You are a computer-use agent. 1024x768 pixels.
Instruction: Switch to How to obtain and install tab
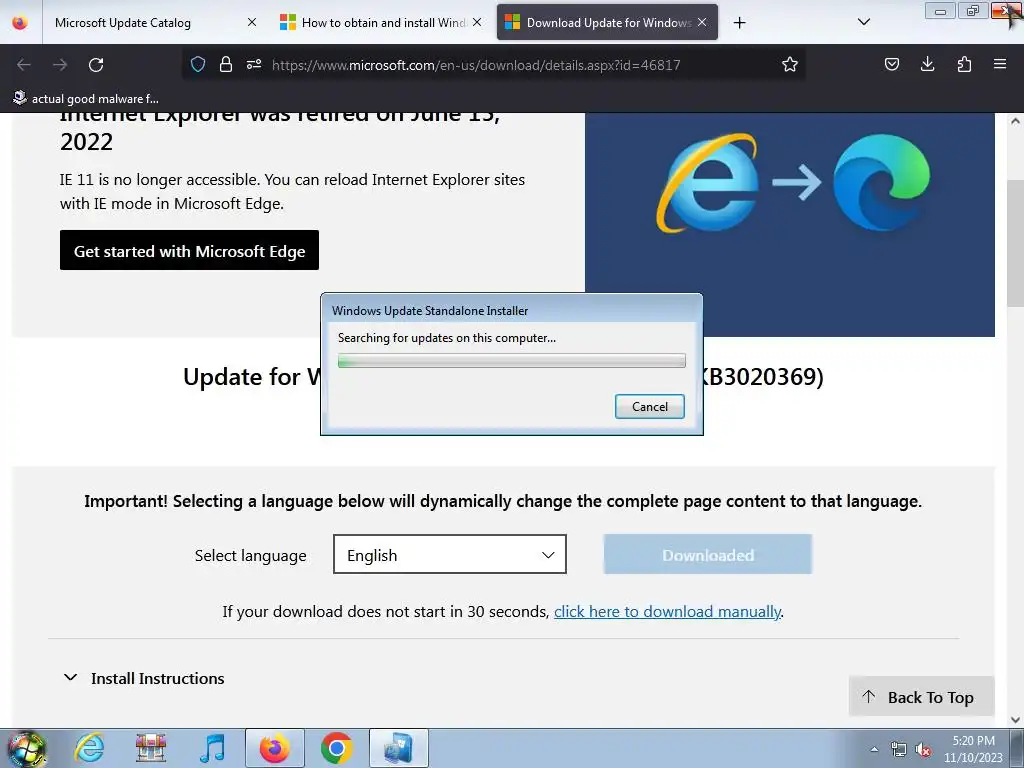point(381,22)
